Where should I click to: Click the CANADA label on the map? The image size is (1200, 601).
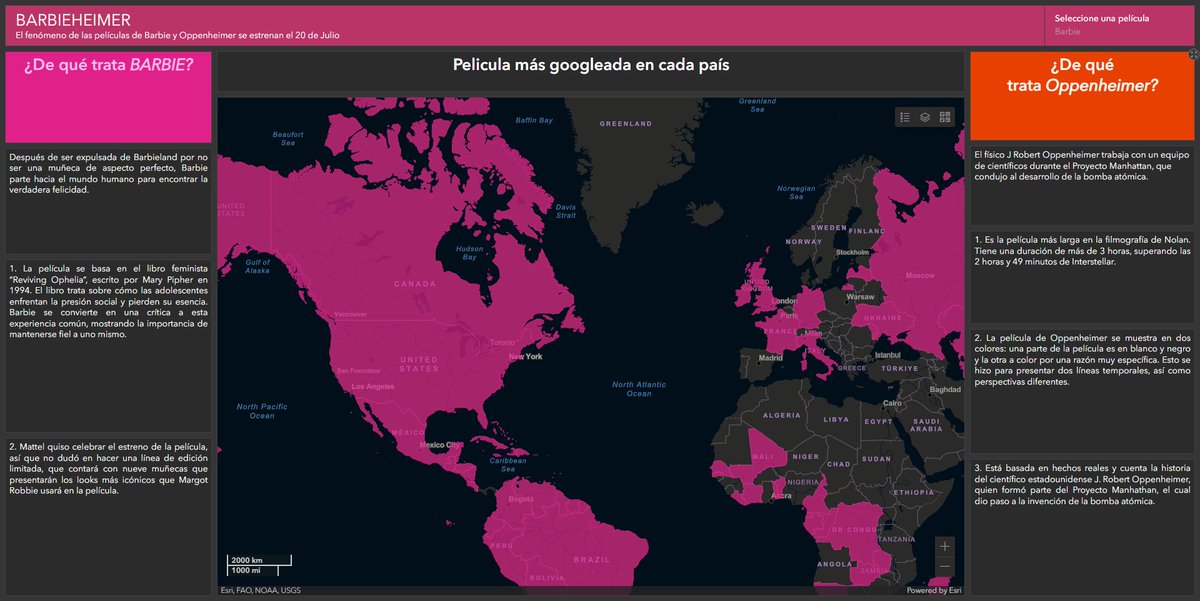coord(414,283)
